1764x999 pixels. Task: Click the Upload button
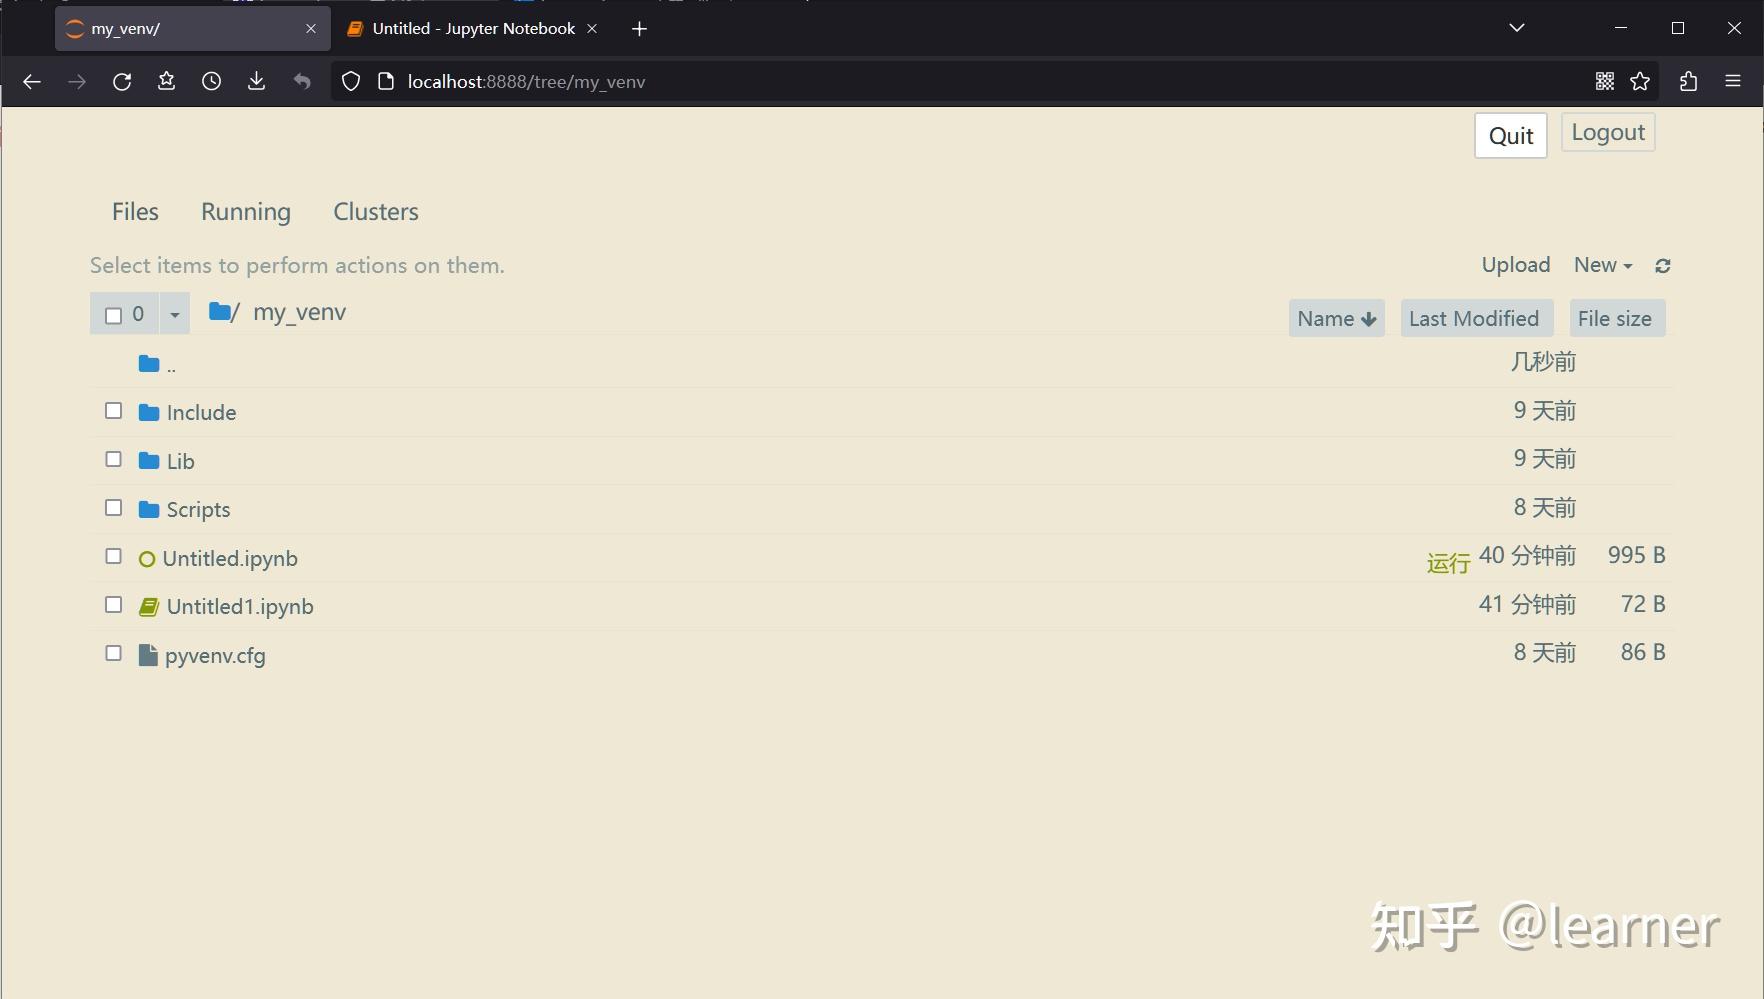click(1516, 265)
